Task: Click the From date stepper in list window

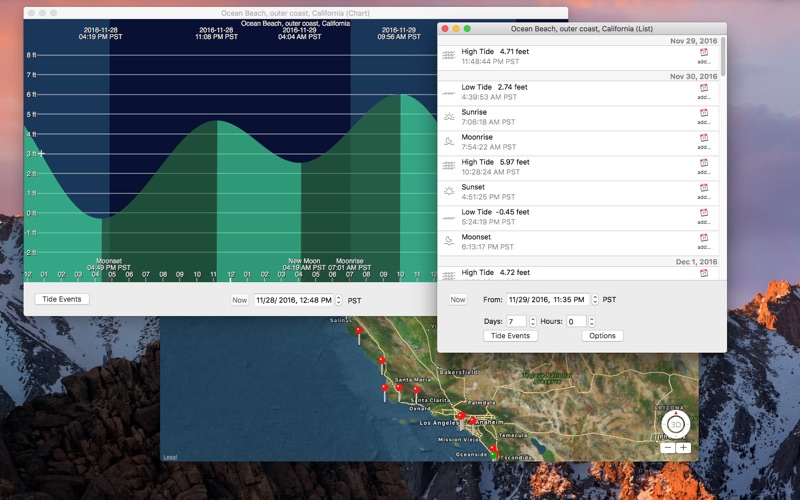Action: (x=595, y=299)
